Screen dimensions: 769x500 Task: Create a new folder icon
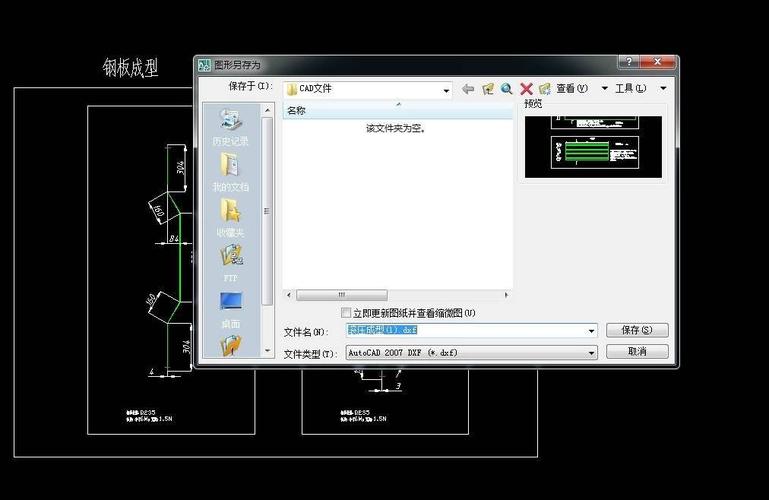click(x=544, y=89)
